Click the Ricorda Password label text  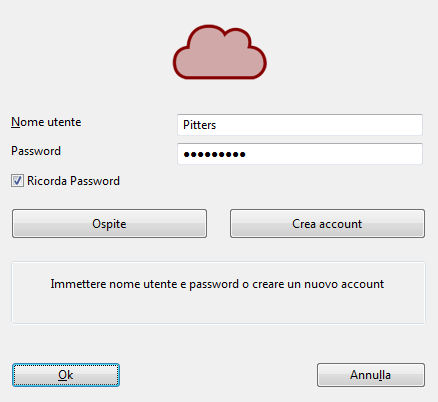pos(73,181)
